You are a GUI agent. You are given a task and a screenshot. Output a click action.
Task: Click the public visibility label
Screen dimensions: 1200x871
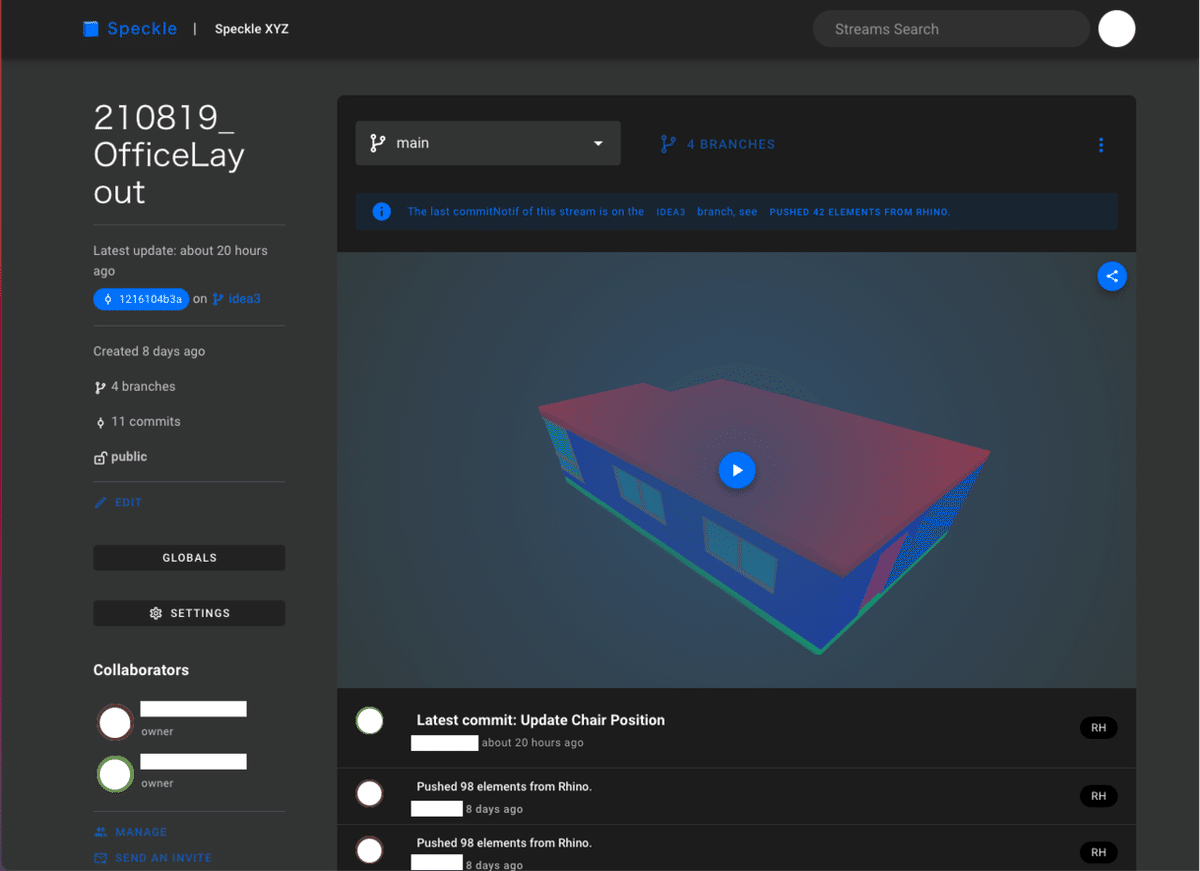click(x=121, y=457)
